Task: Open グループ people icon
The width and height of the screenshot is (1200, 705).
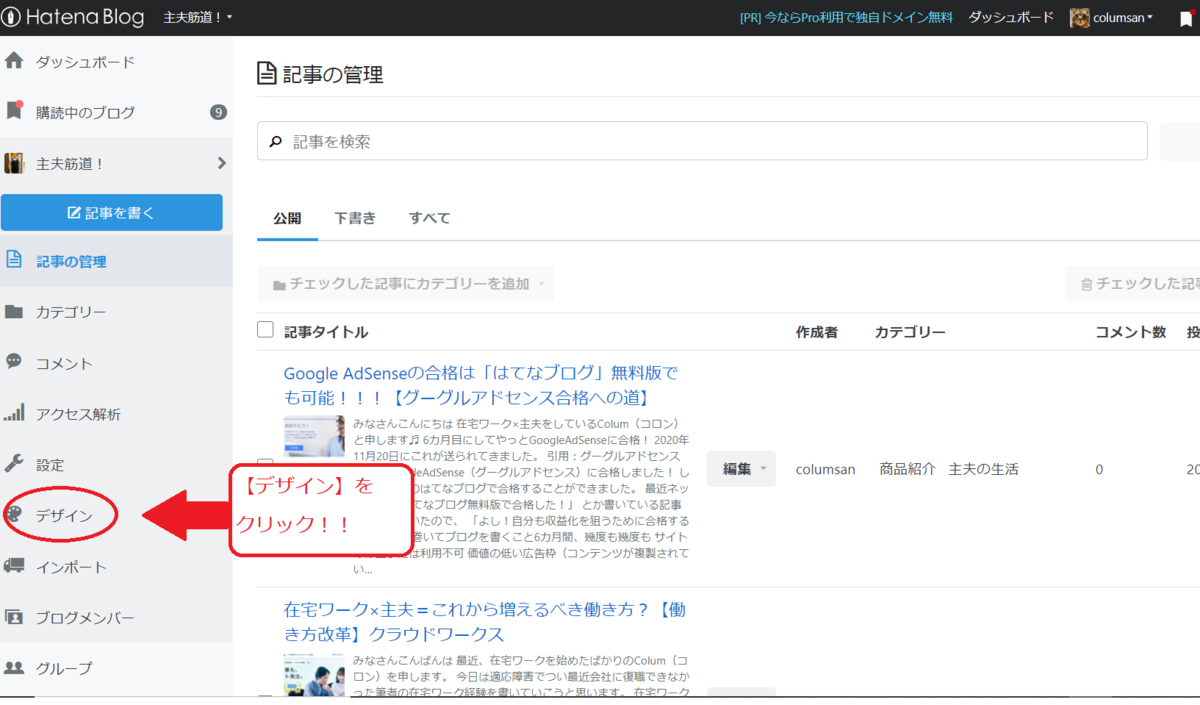Action: pyautogui.click(x=14, y=667)
